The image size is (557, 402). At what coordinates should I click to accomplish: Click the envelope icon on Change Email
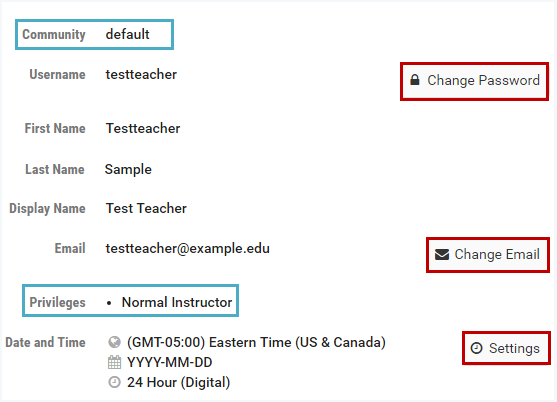click(442, 254)
